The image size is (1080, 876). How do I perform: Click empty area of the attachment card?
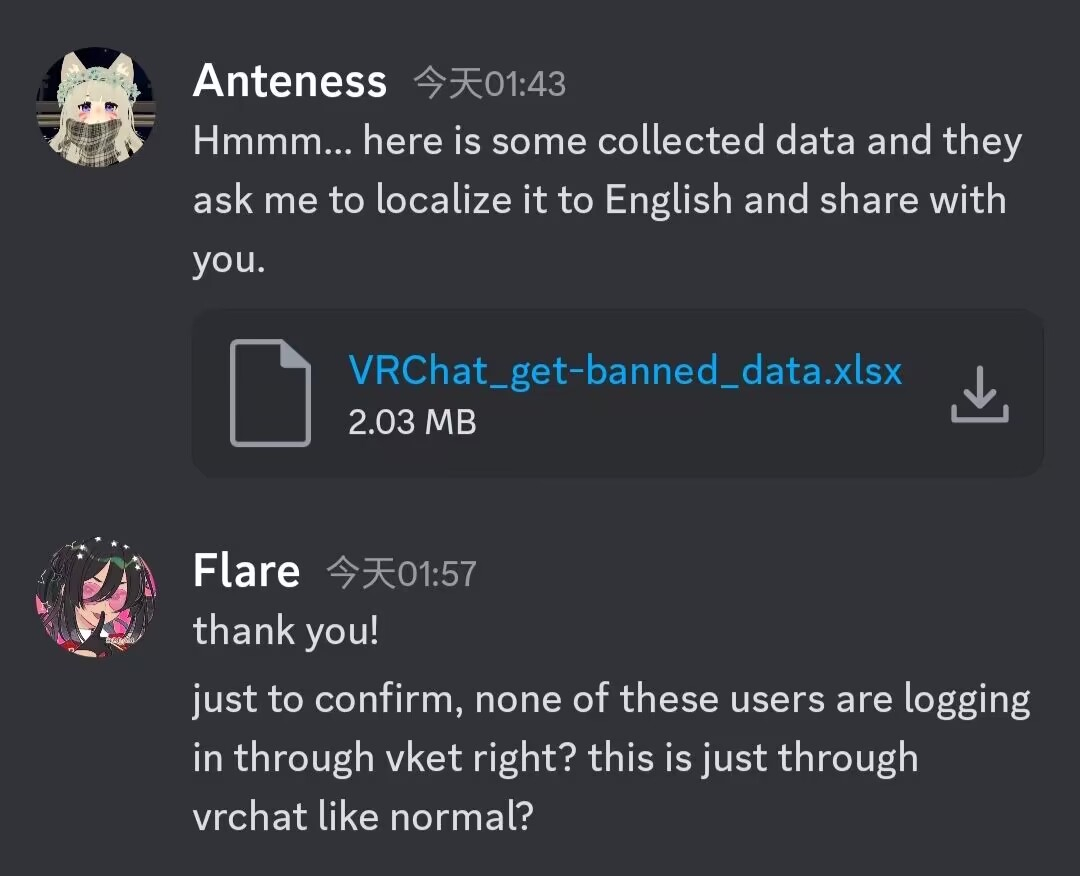[700, 445]
